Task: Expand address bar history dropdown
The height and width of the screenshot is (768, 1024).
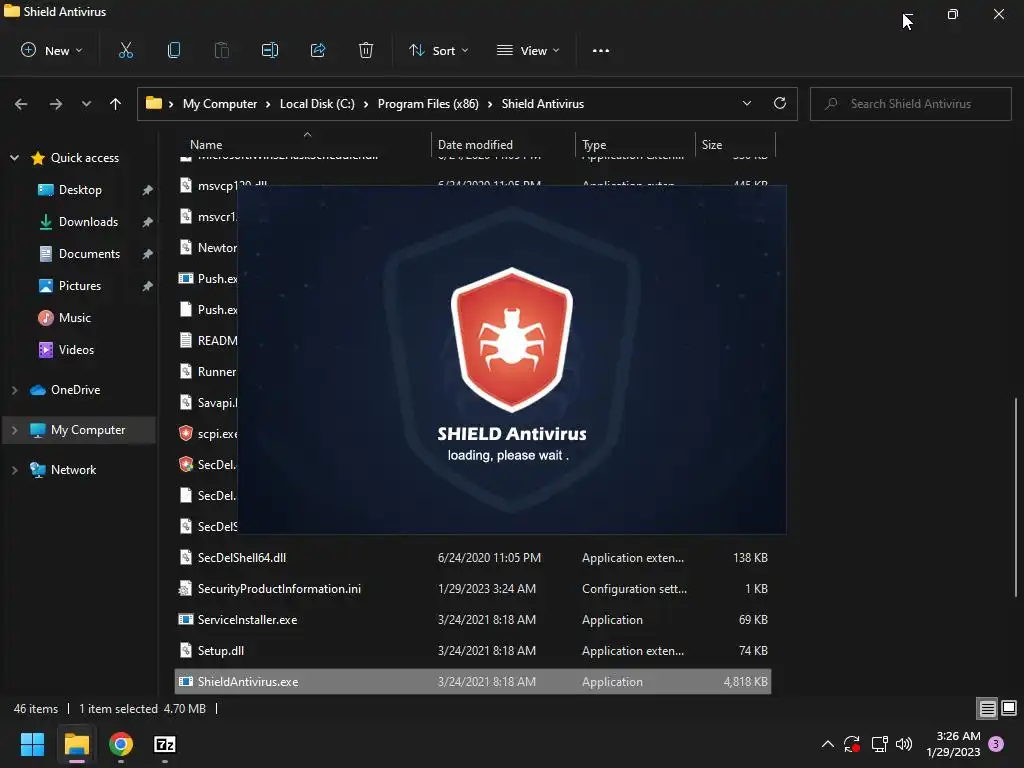Action: (746, 103)
